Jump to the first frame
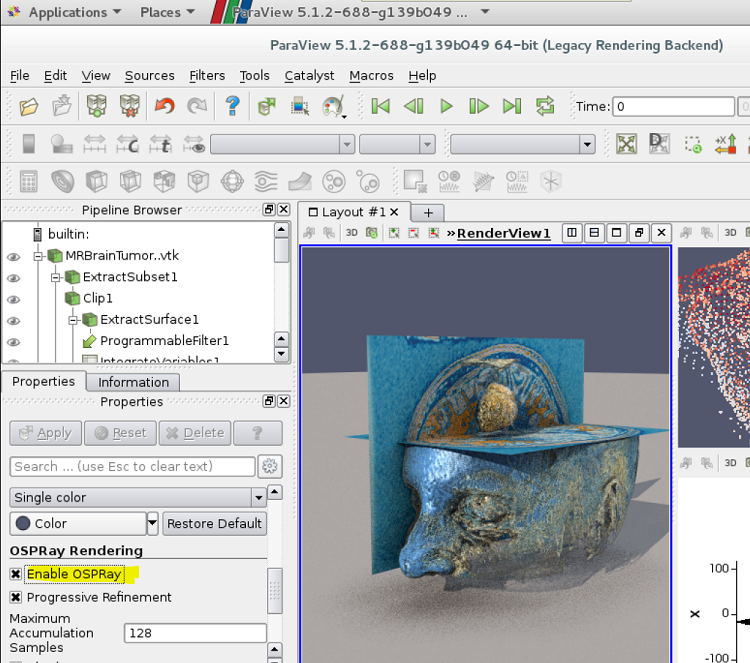The image size is (750, 663). [x=380, y=106]
